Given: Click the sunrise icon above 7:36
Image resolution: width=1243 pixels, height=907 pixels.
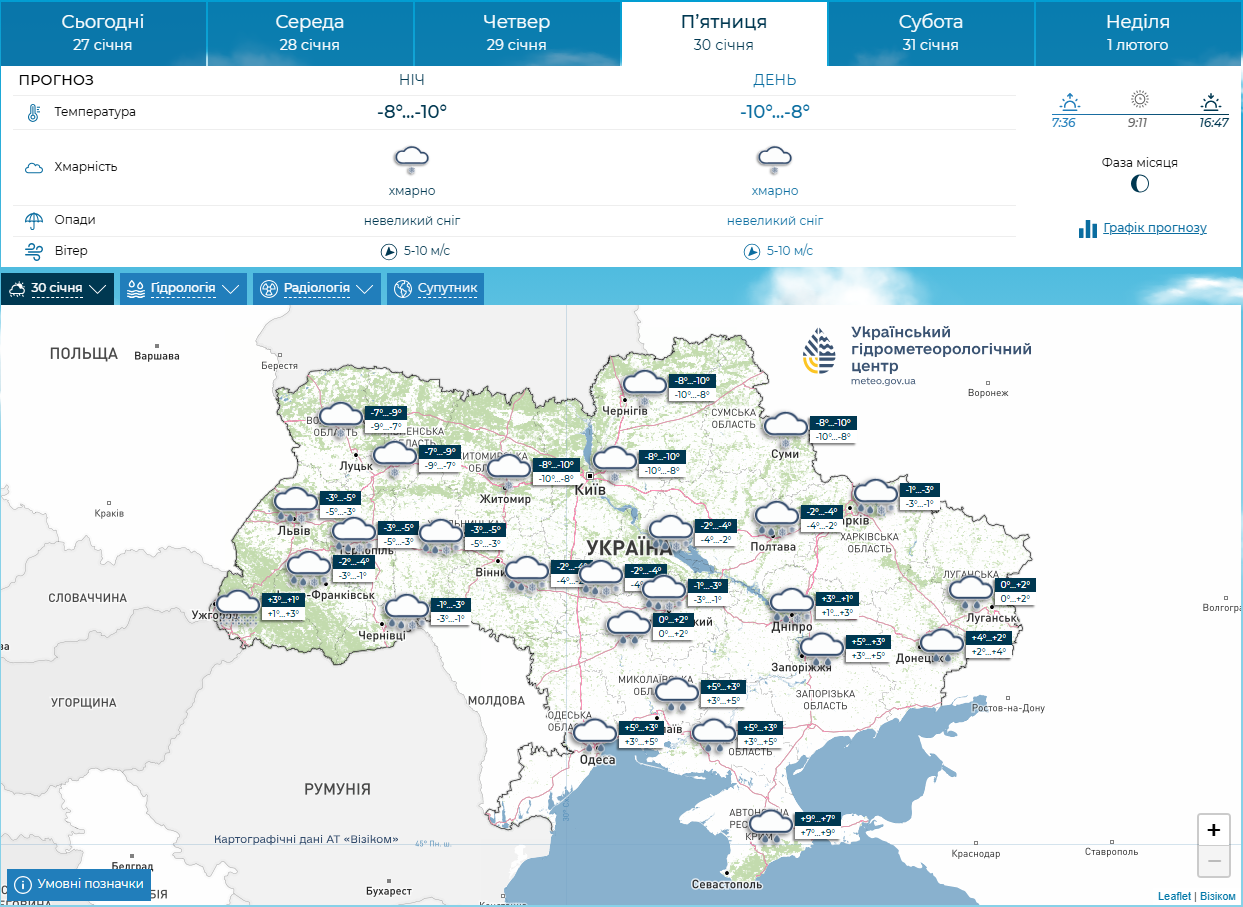Looking at the screenshot, I should 1070,100.
